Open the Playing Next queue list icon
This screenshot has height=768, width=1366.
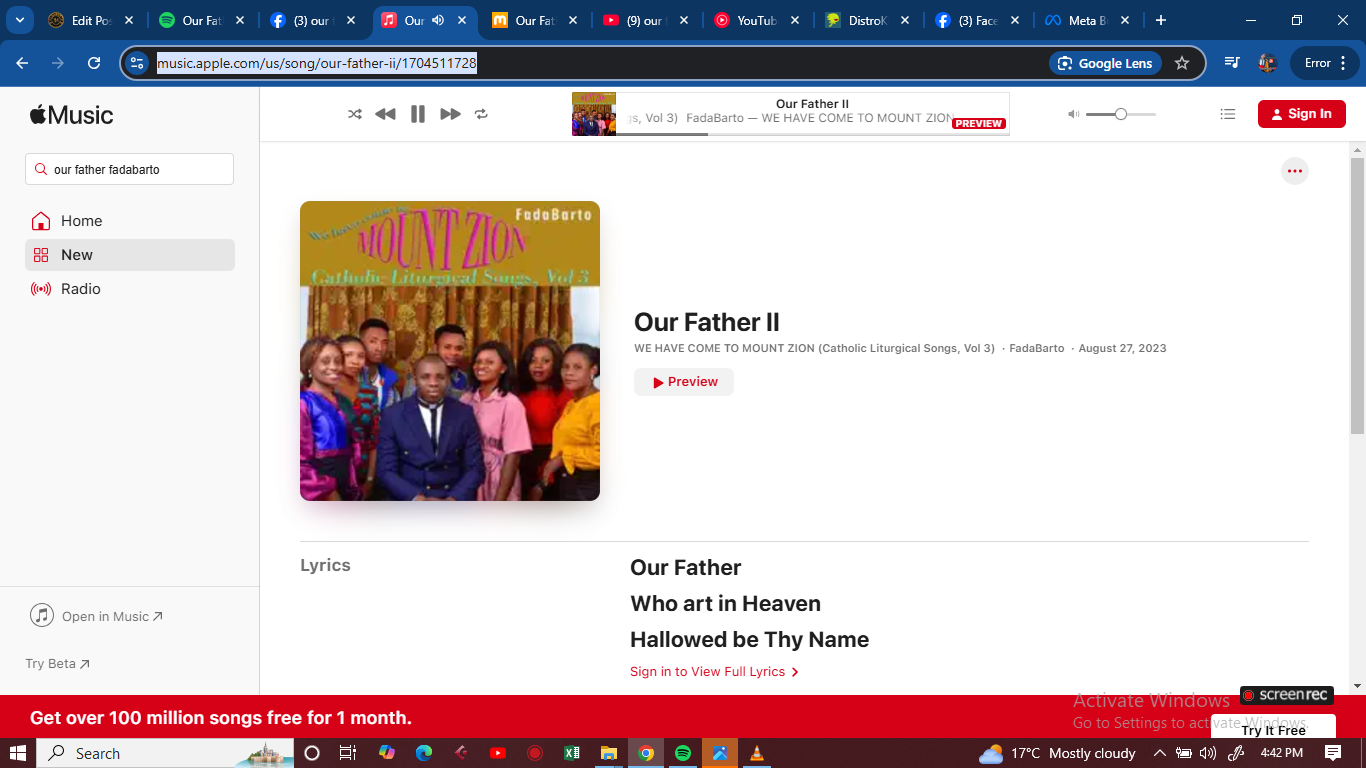click(1228, 114)
